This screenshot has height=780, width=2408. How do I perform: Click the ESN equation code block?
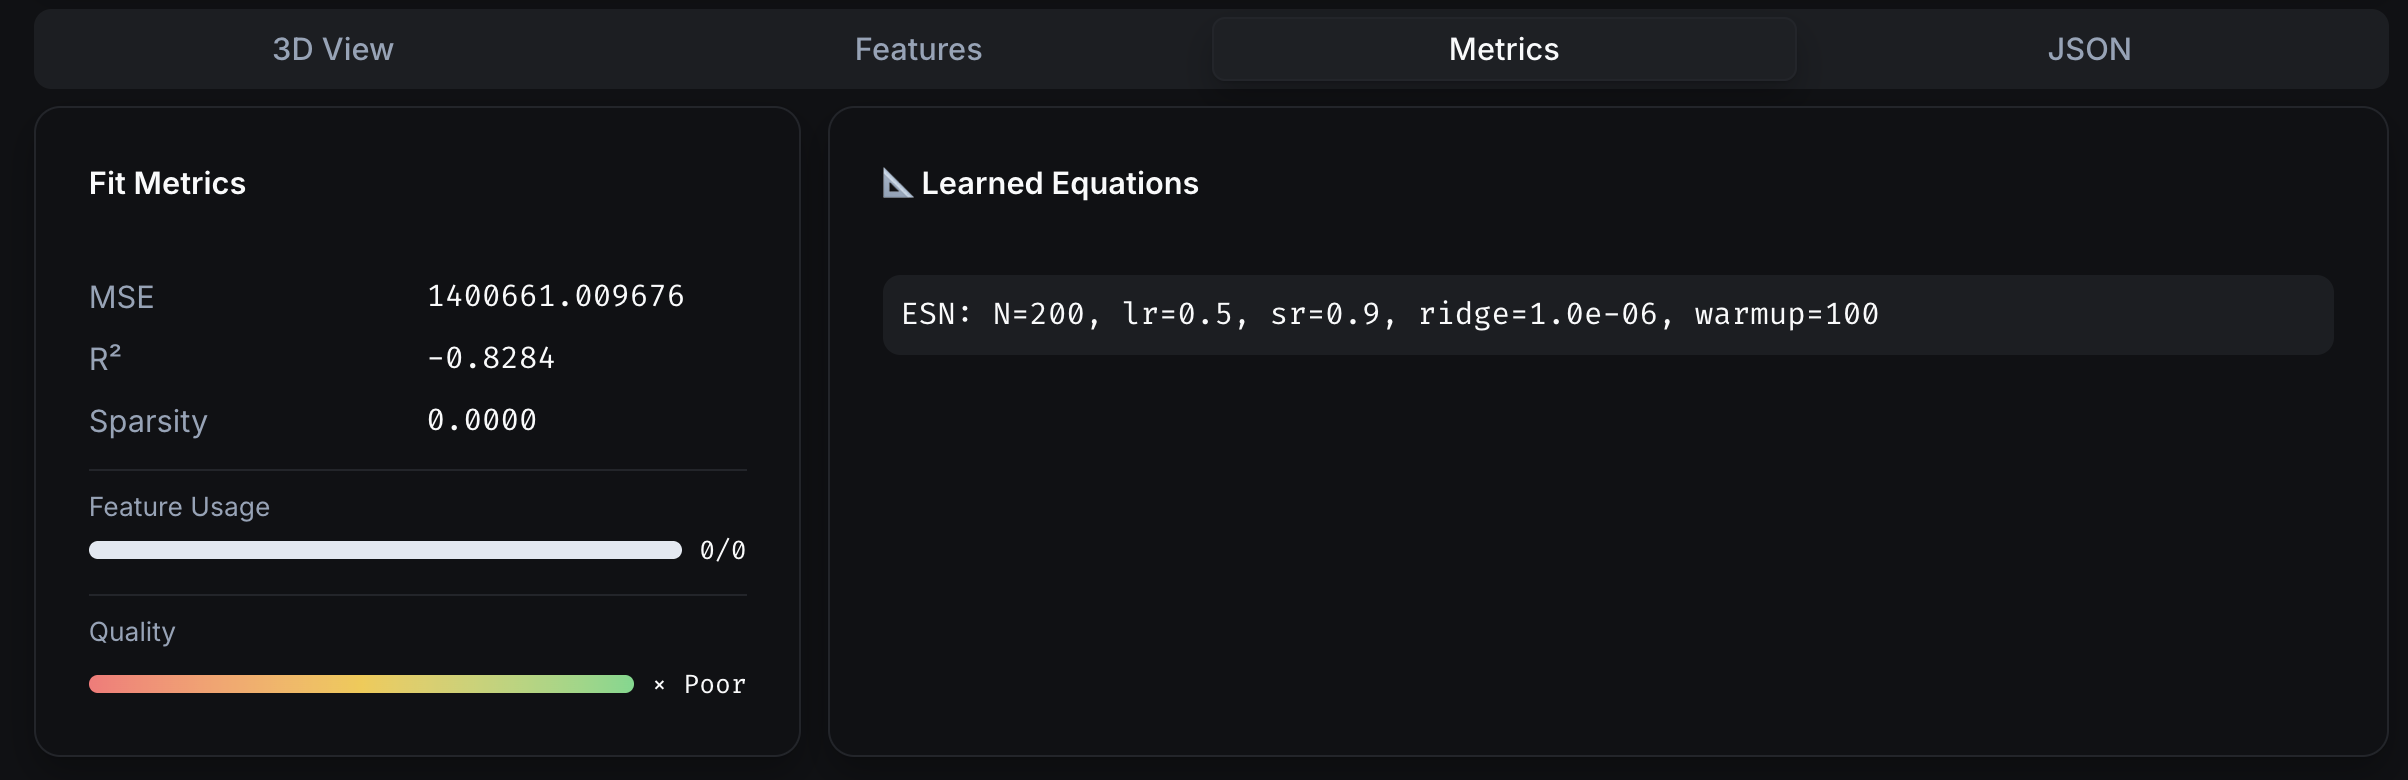(x=1607, y=315)
